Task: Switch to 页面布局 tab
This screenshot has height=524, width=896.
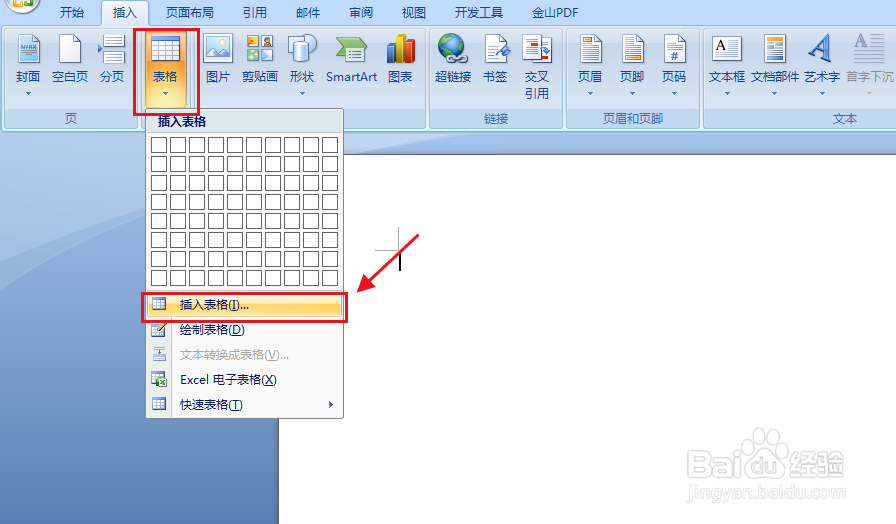Action: tap(190, 12)
